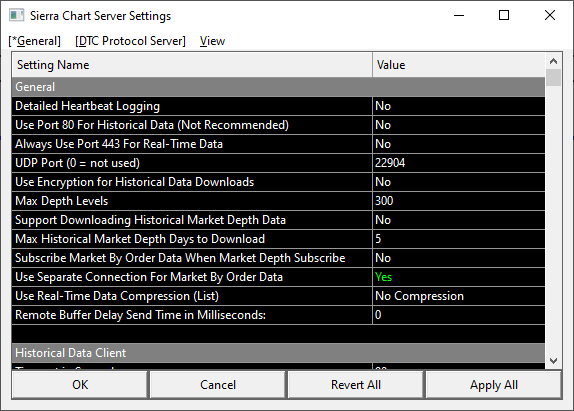Toggle Subscribe Market By Order Data value No
Viewport: 574px width, 411px height.
click(x=459, y=258)
